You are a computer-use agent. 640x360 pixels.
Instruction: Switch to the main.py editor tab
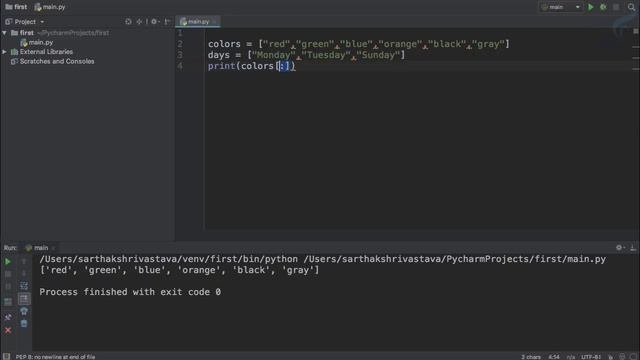tap(198, 22)
